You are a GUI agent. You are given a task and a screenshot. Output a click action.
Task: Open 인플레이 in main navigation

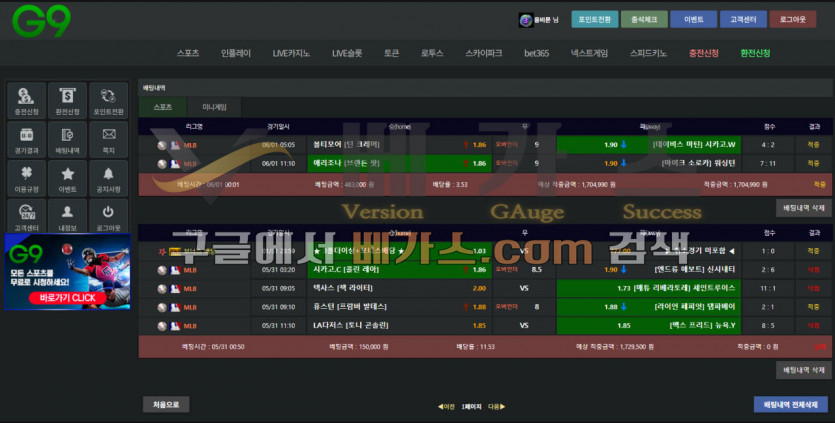click(x=236, y=53)
